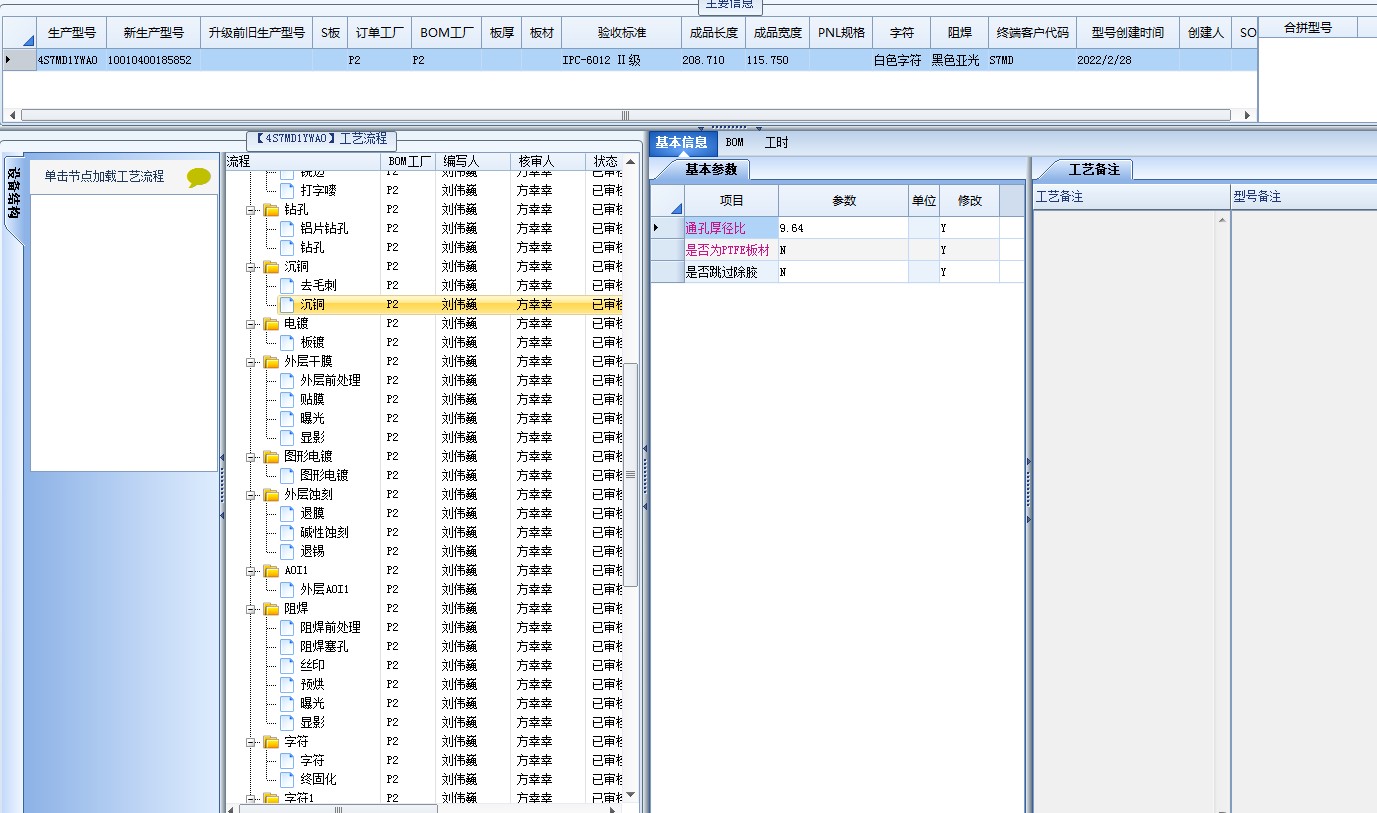The image size is (1377, 813).
Task: Click the folder icon of 图形电镀 group
Action: 271,457
